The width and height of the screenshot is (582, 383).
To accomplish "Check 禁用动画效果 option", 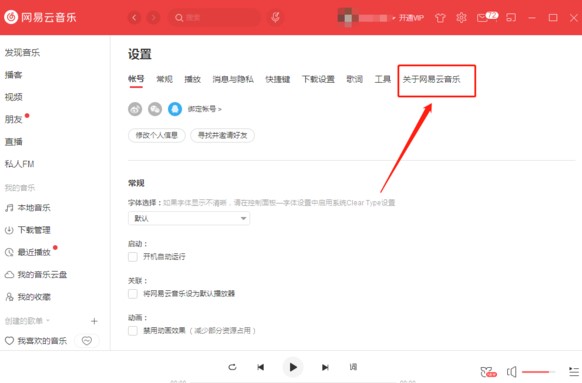I will [x=133, y=331].
